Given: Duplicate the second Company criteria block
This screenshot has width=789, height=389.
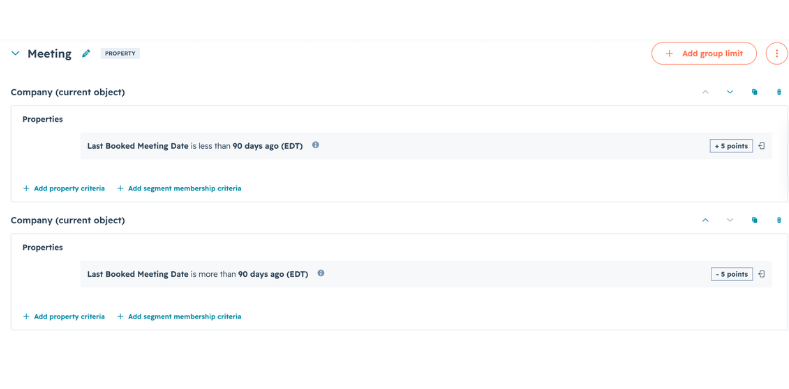Looking at the screenshot, I should [x=754, y=220].
